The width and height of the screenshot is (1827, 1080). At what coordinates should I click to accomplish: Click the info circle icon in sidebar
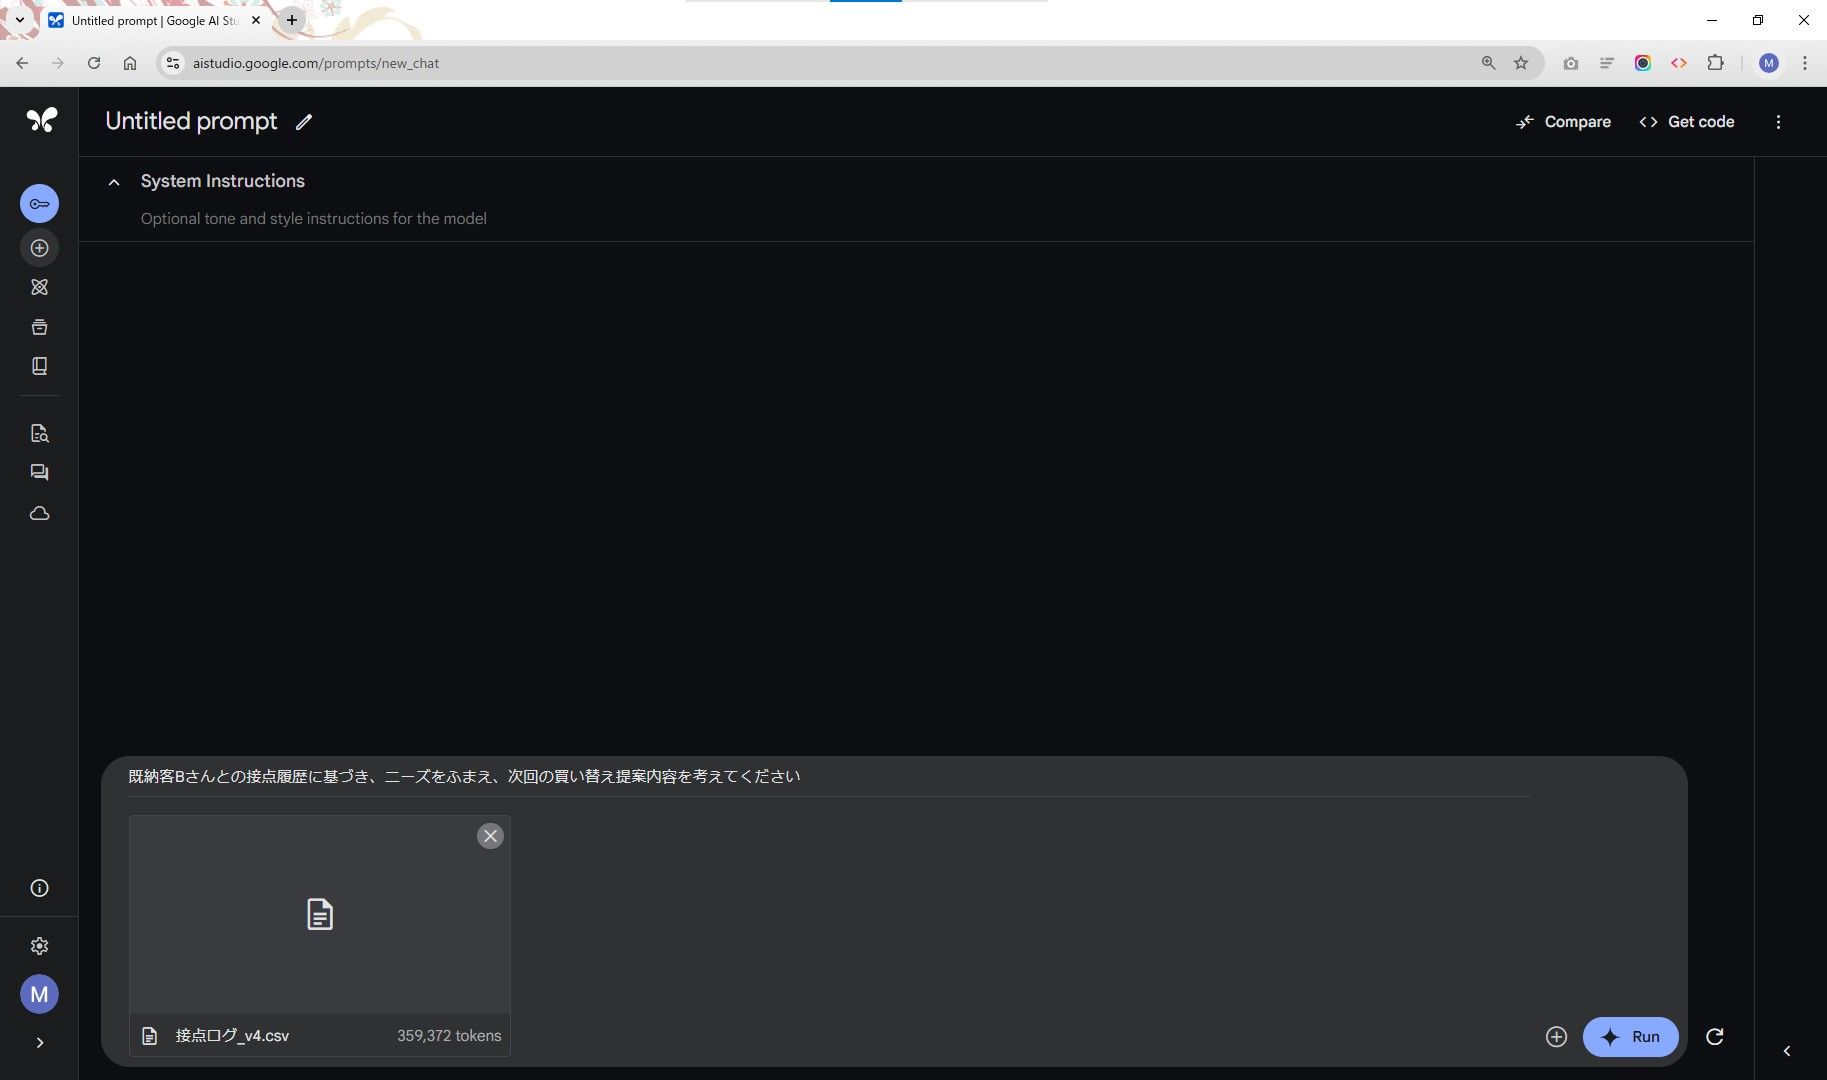click(39, 888)
